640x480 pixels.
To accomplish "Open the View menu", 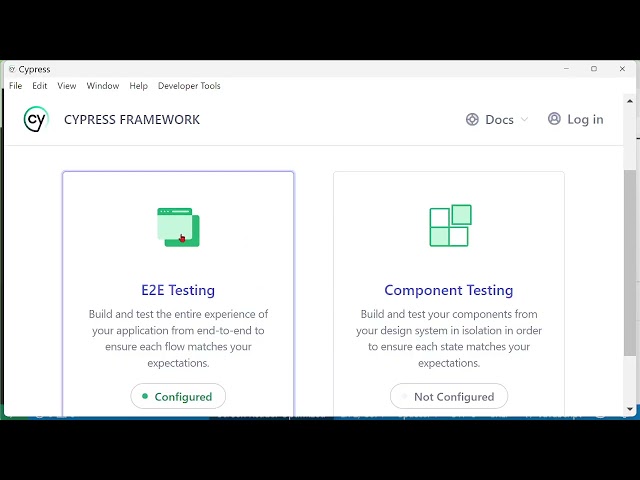I will point(67,86).
